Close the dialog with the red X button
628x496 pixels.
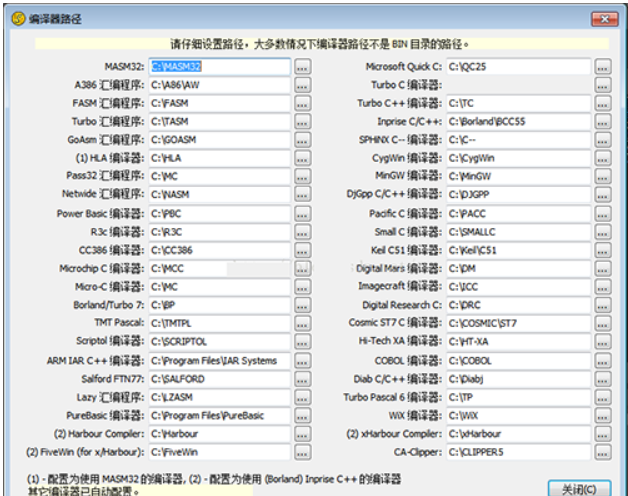pos(604,19)
